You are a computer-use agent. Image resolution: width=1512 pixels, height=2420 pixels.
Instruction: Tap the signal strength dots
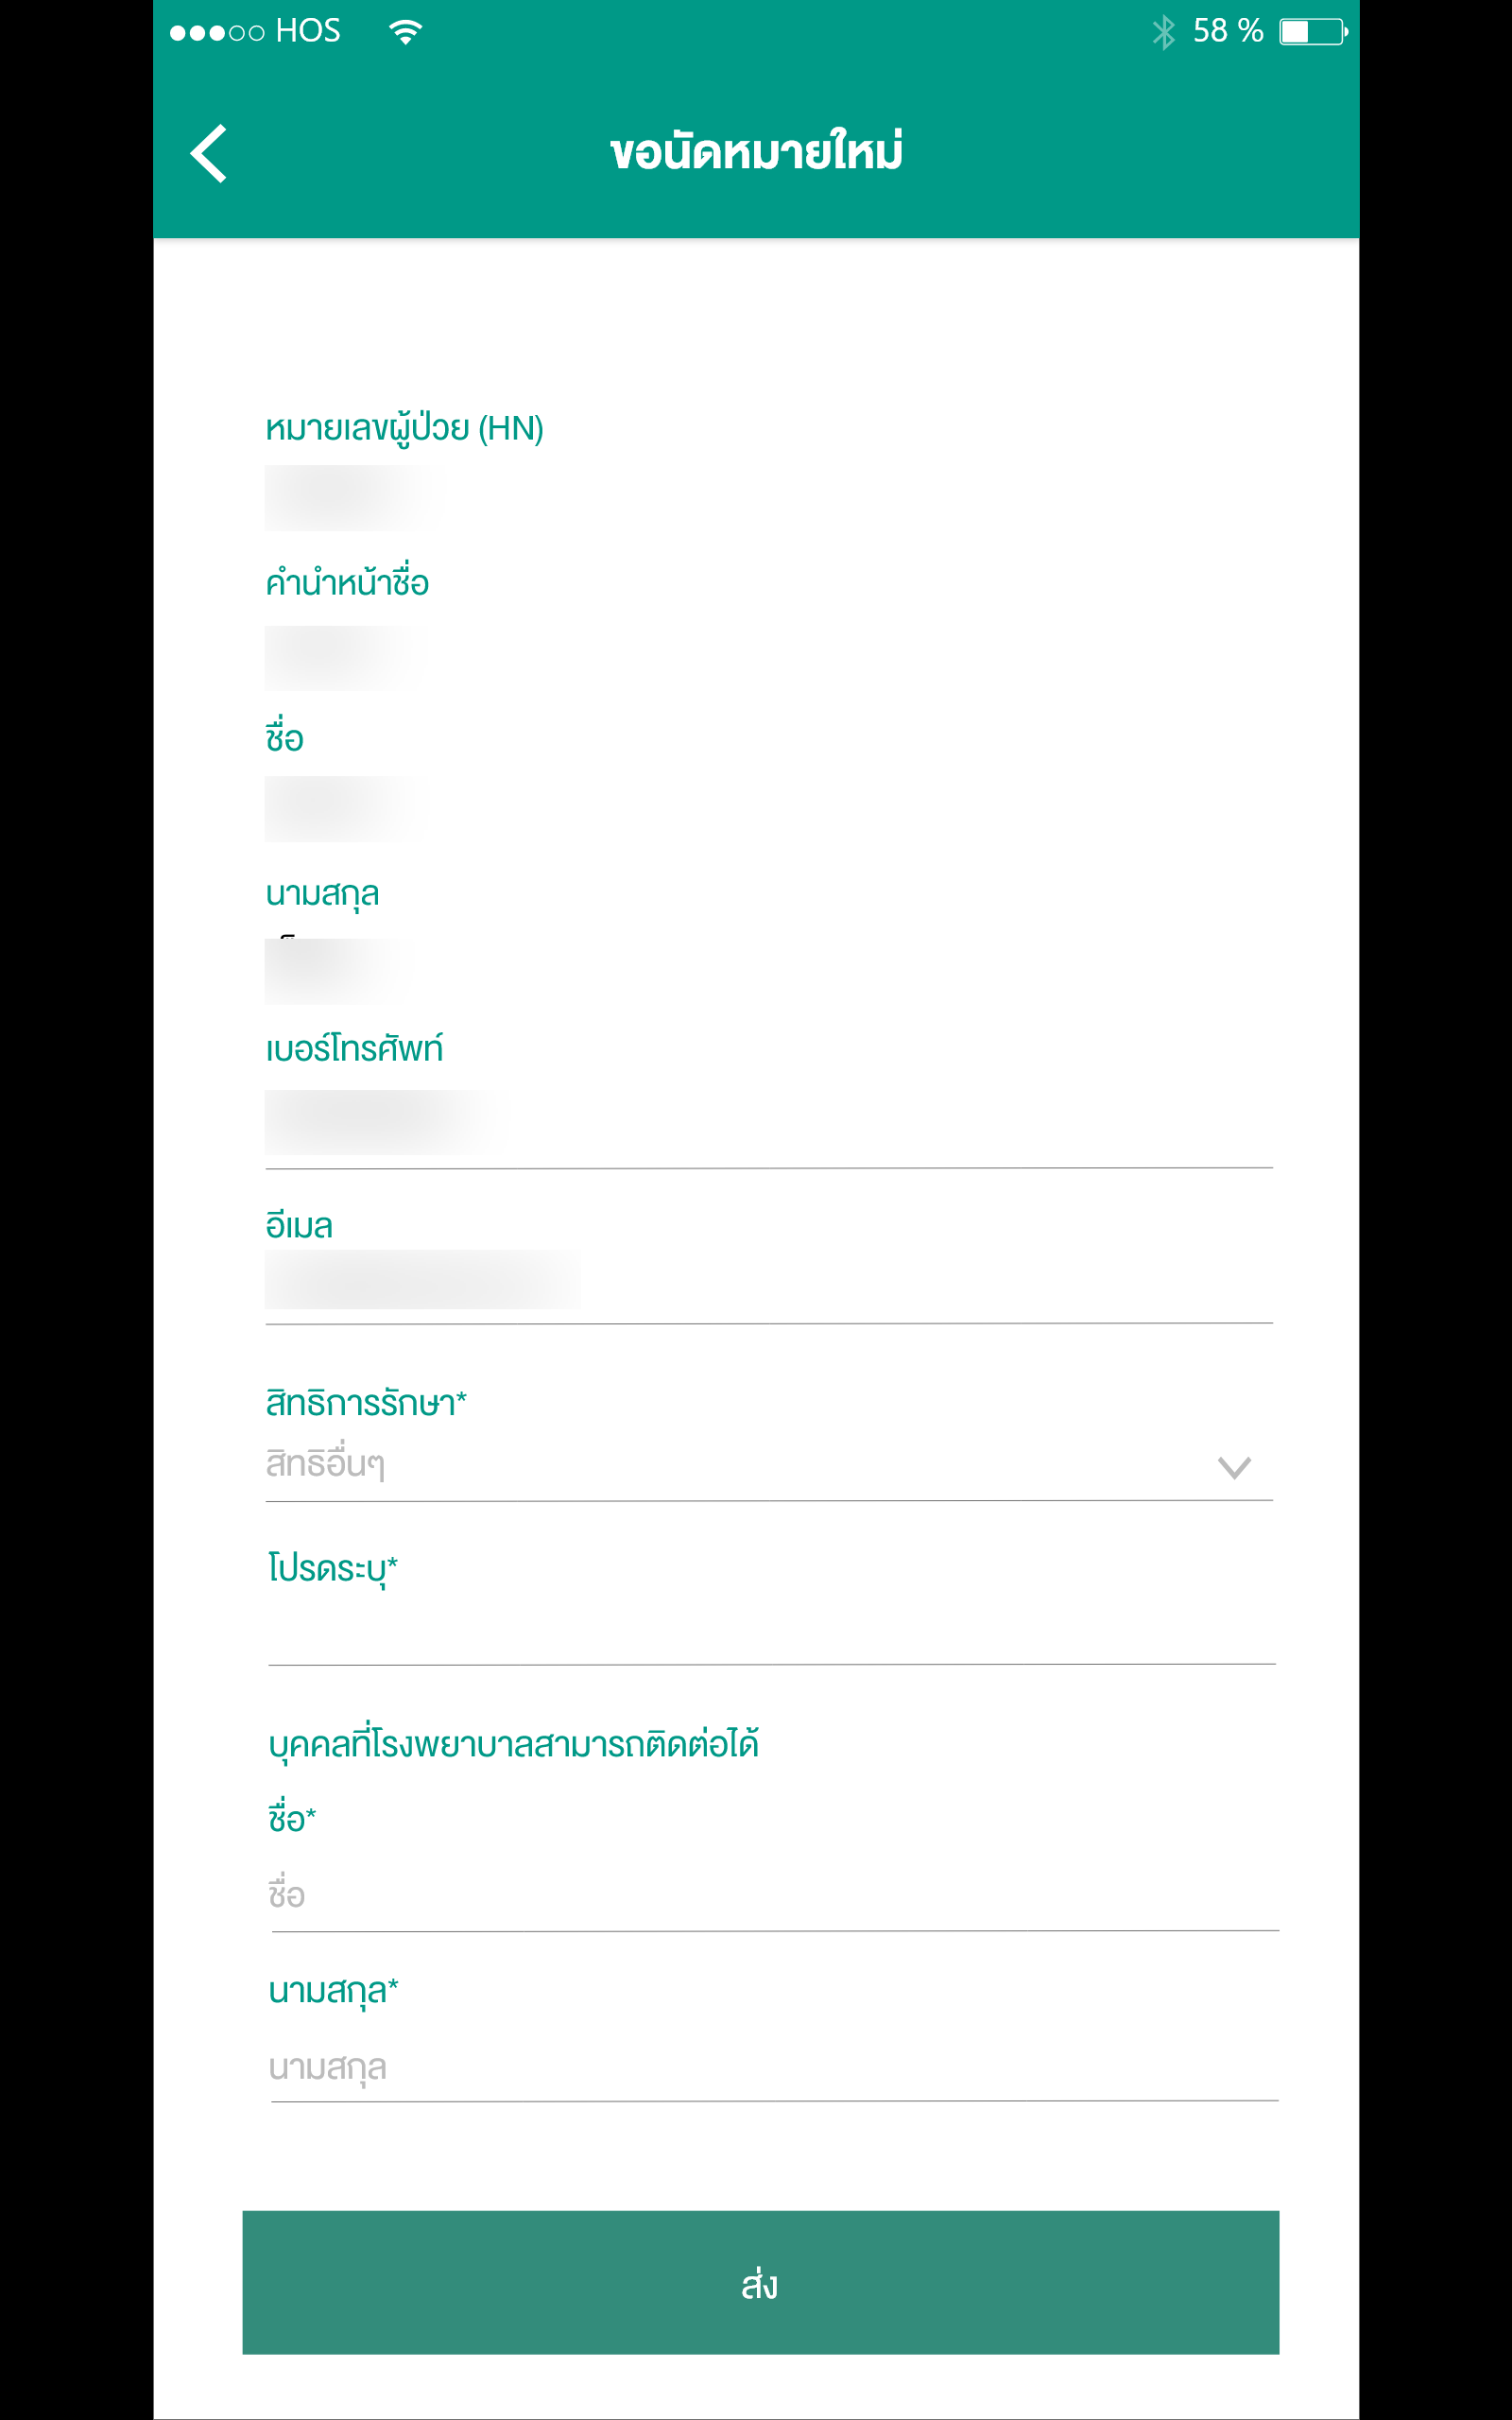[x=217, y=33]
